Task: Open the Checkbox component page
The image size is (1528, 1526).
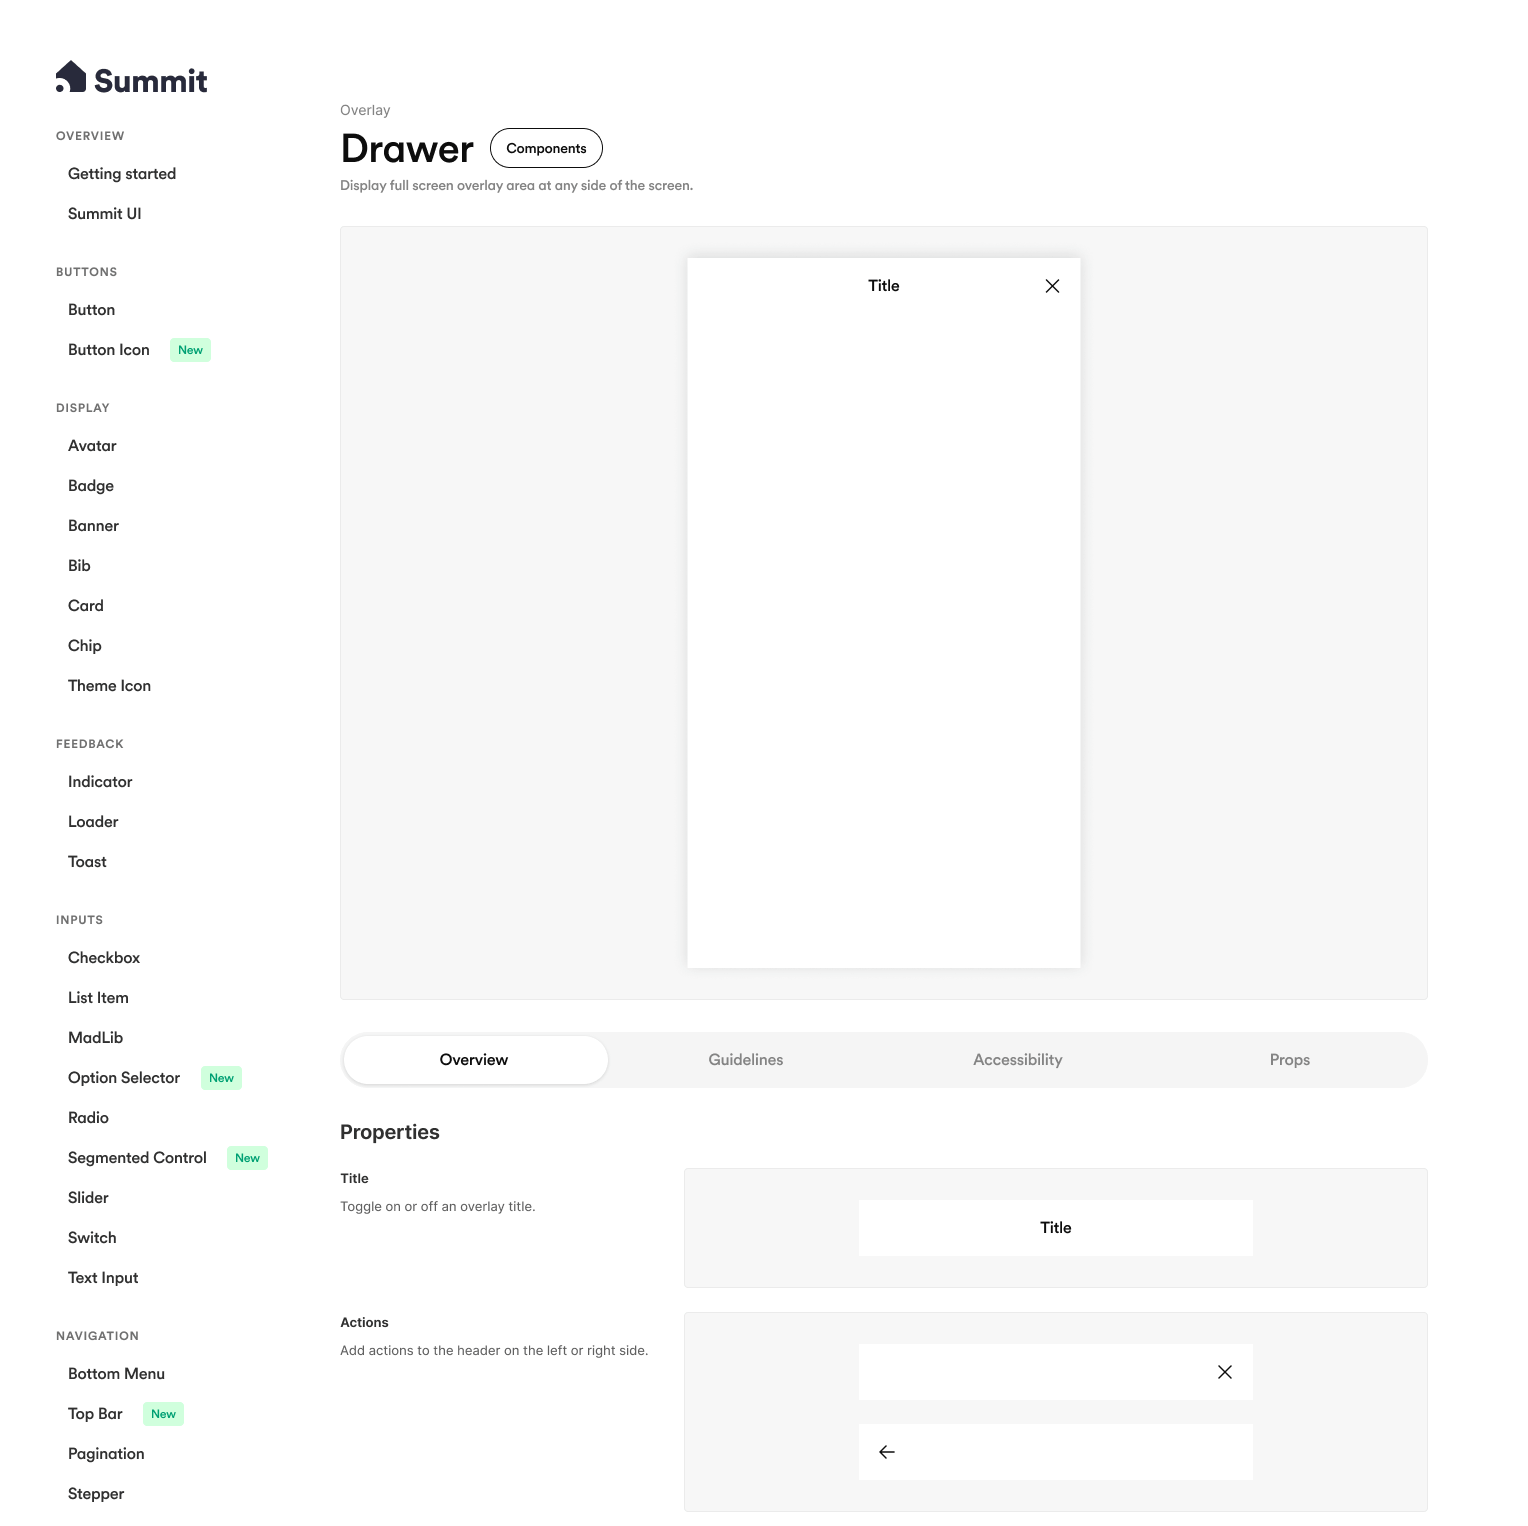Action: click(x=104, y=958)
